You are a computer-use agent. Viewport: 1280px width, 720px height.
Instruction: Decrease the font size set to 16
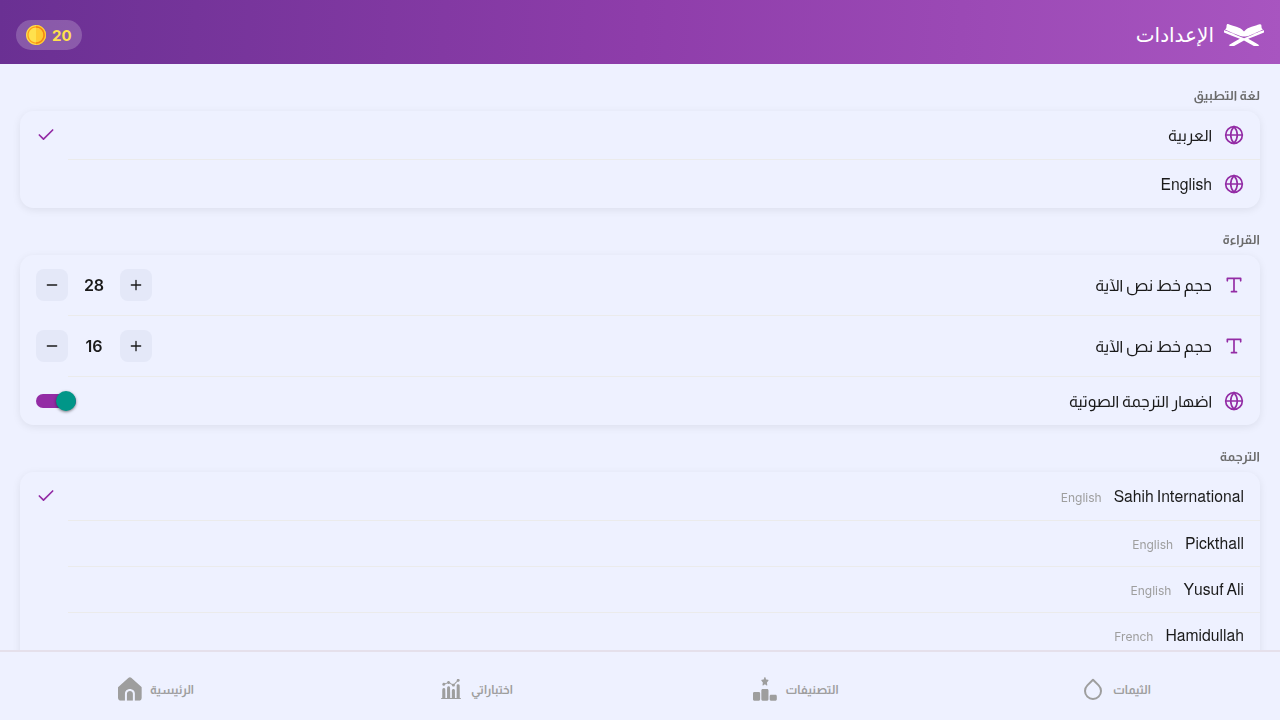(52, 346)
